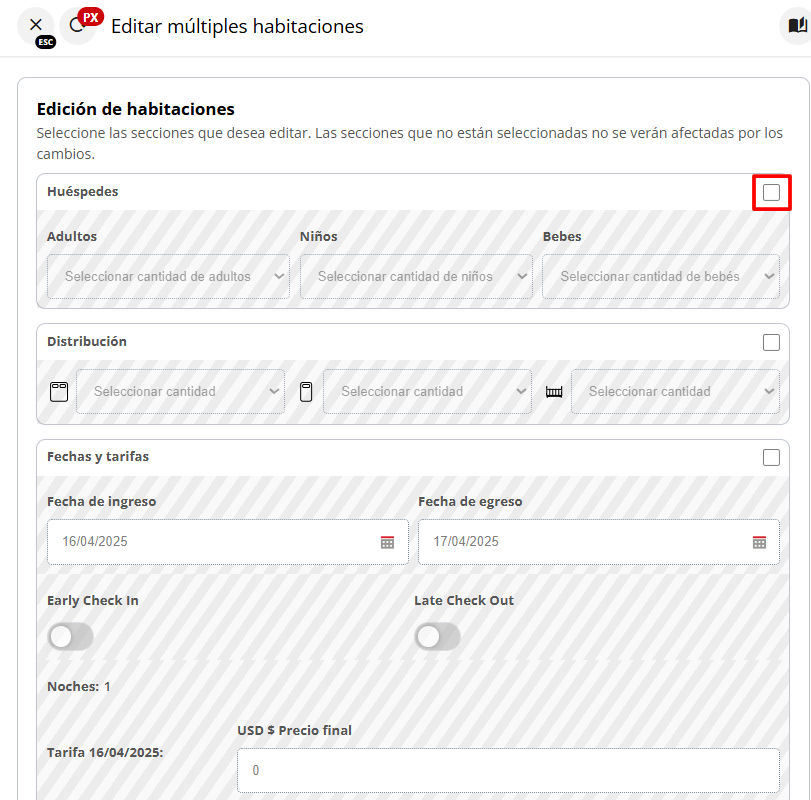Enable the Huéspedes section checkbox
The image size is (811, 800).
[x=770, y=191]
